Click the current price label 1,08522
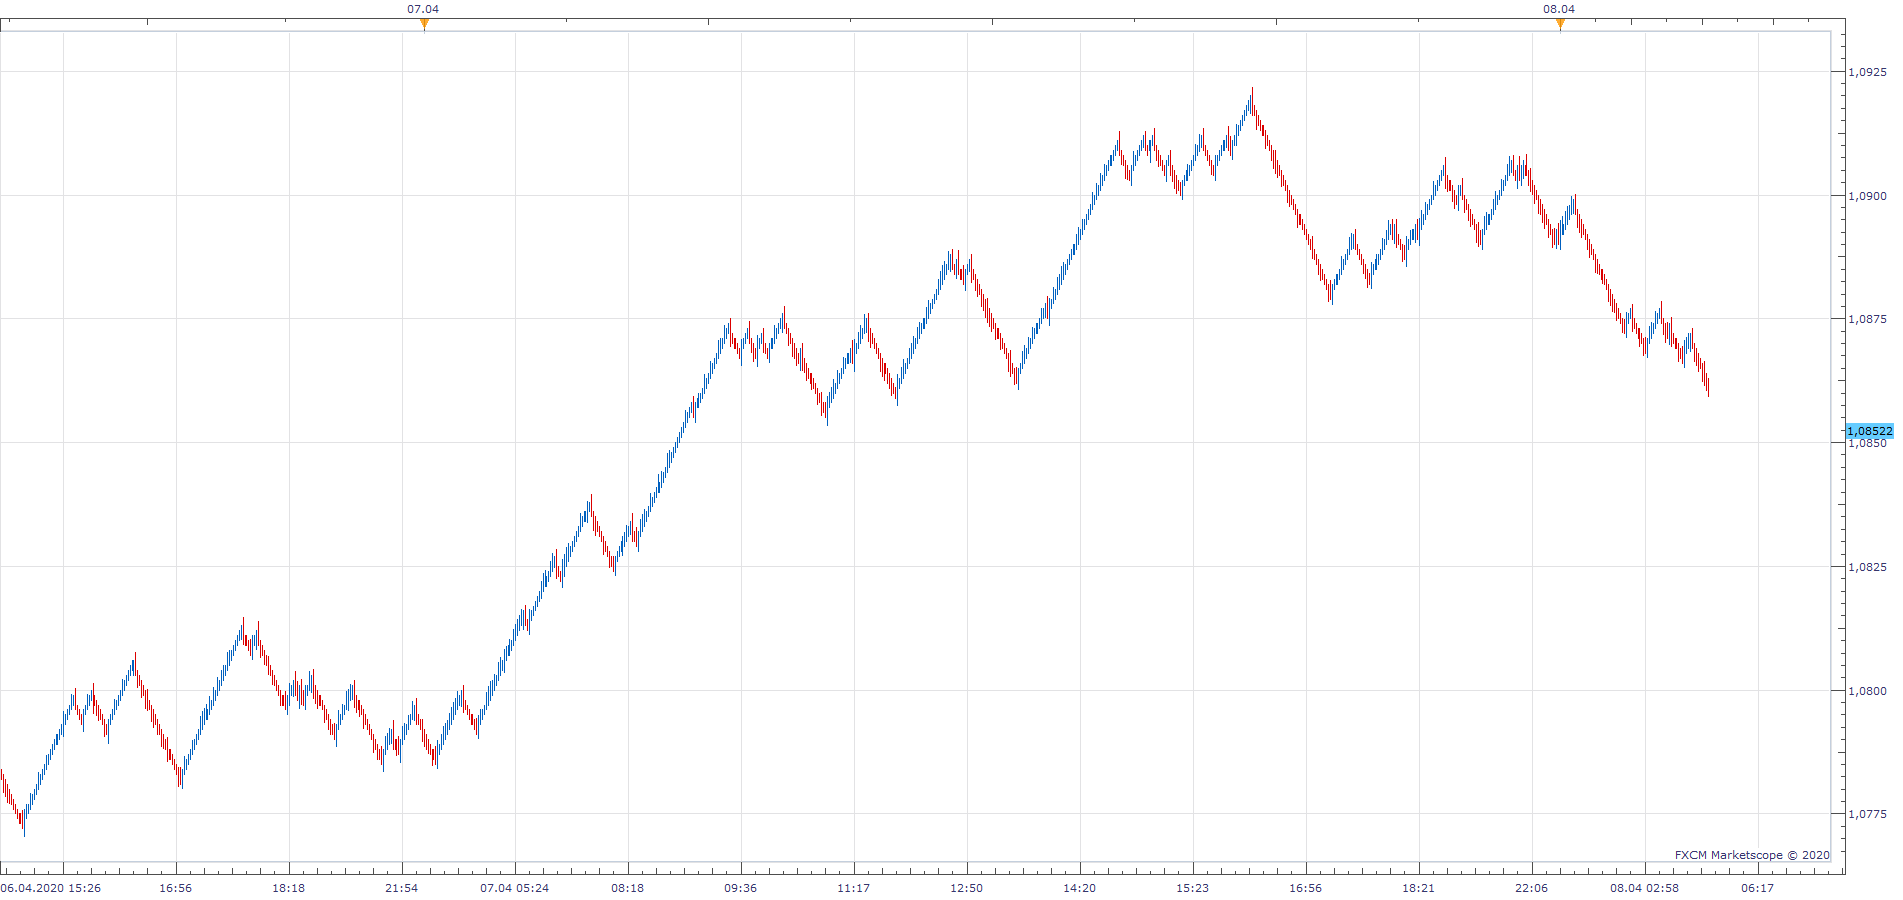The height and width of the screenshot is (900, 1903). [x=1869, y=431]
